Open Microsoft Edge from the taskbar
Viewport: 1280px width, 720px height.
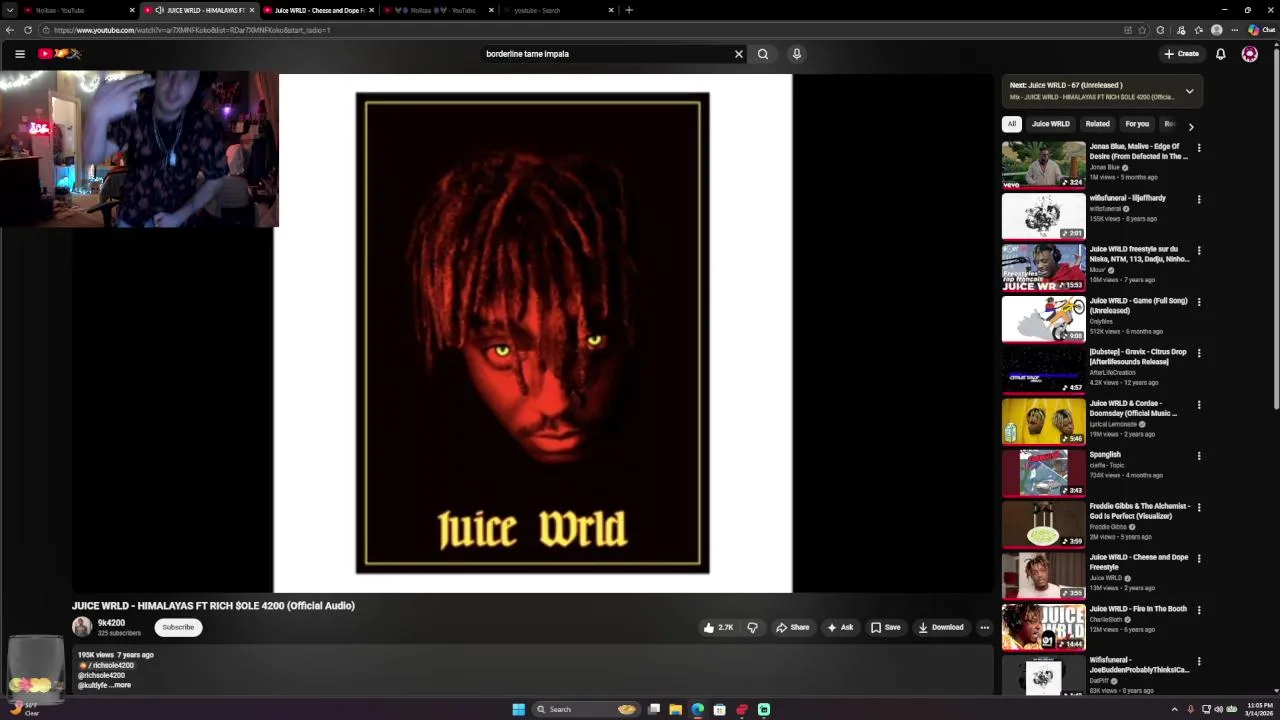[697, 709]
